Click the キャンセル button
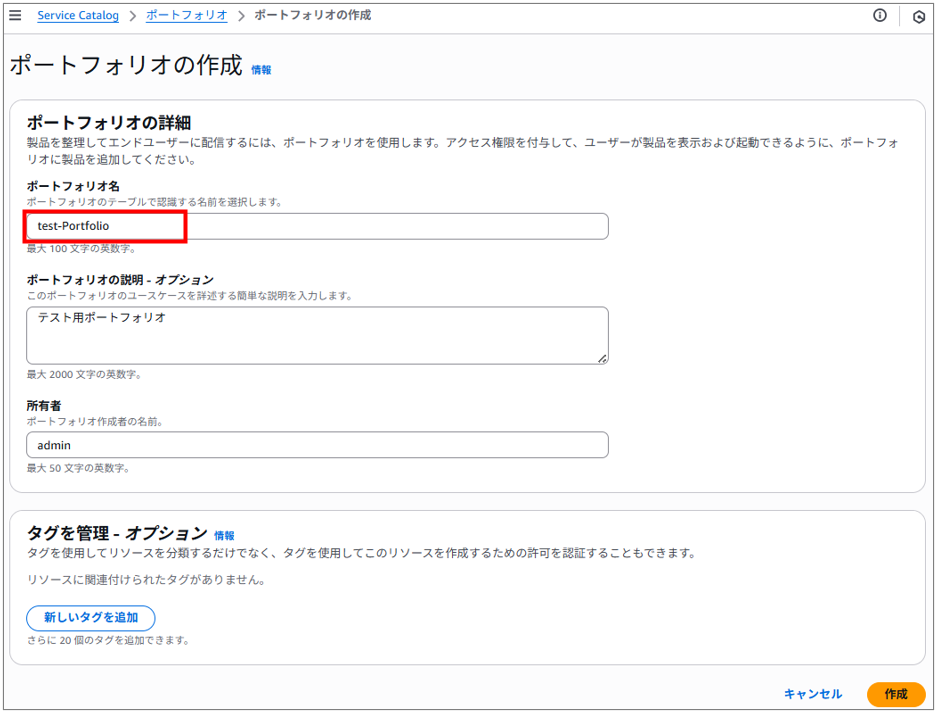The height and width of the screenshot is (716, 939). point(813,694)
